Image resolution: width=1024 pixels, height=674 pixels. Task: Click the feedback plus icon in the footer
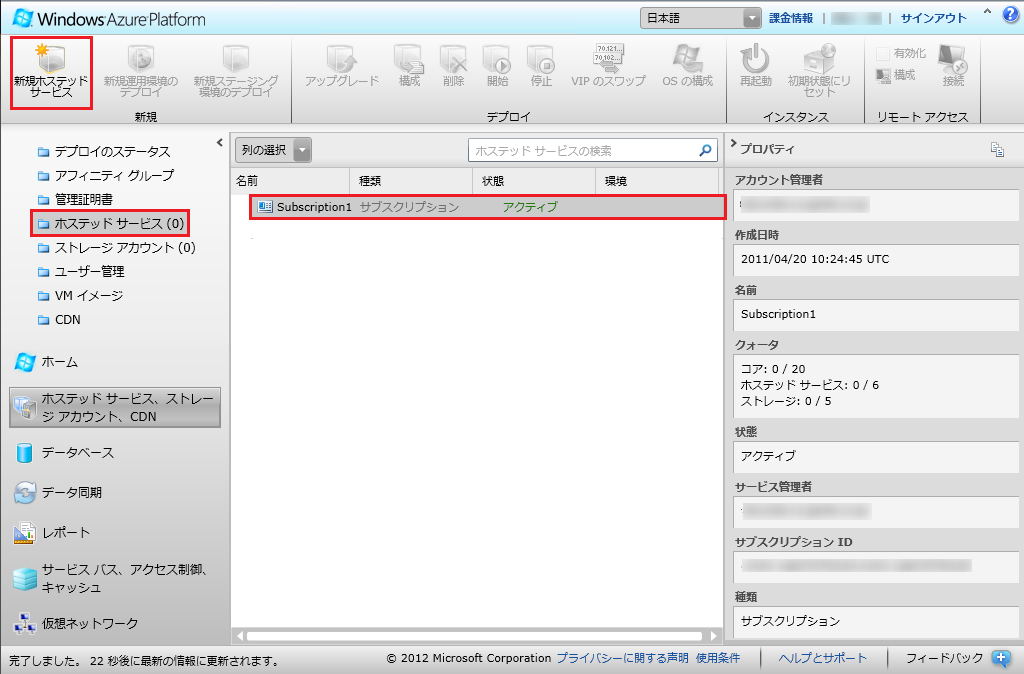click(1000, 658)
